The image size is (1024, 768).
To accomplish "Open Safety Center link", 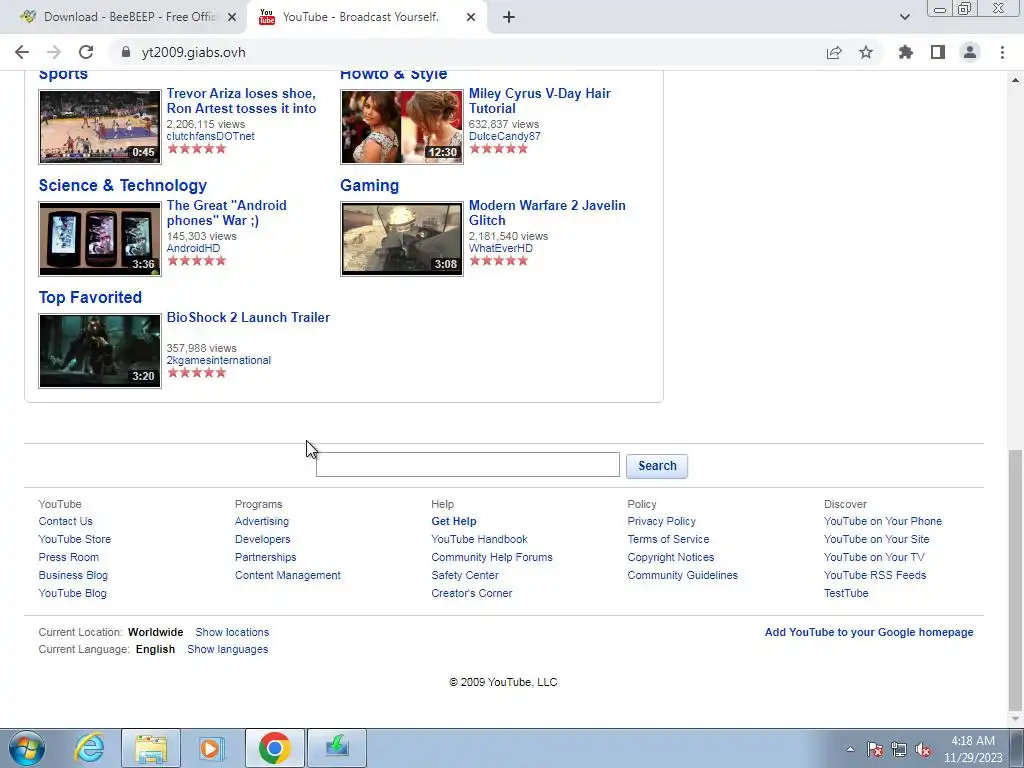I will pos(465,575).
